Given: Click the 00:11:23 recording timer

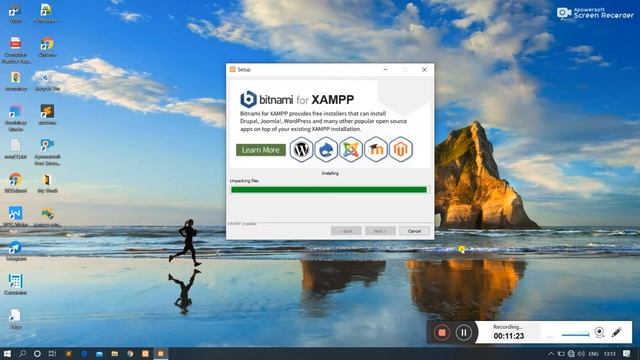Looking at the screenshot, I should coord(509,336).
